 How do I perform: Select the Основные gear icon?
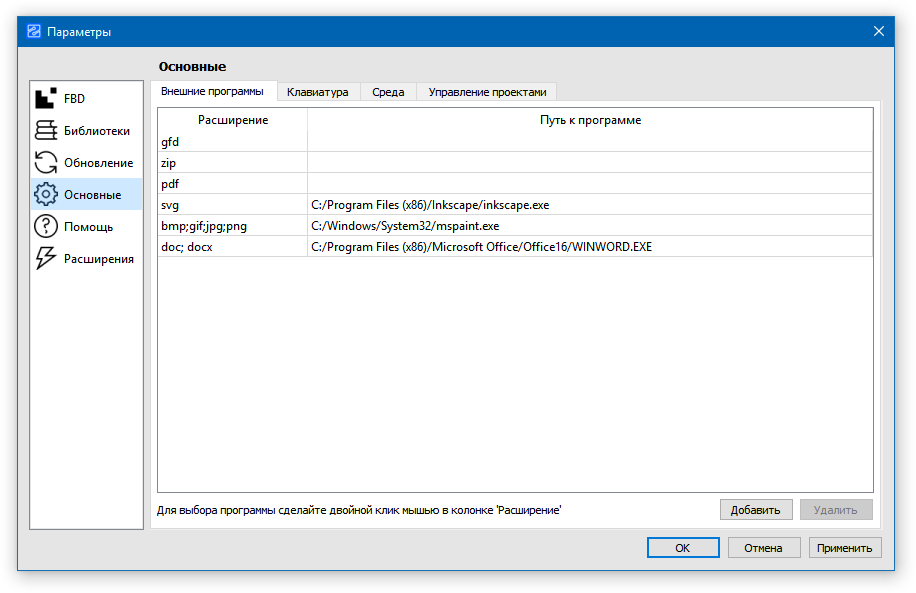tap(46, 195)
